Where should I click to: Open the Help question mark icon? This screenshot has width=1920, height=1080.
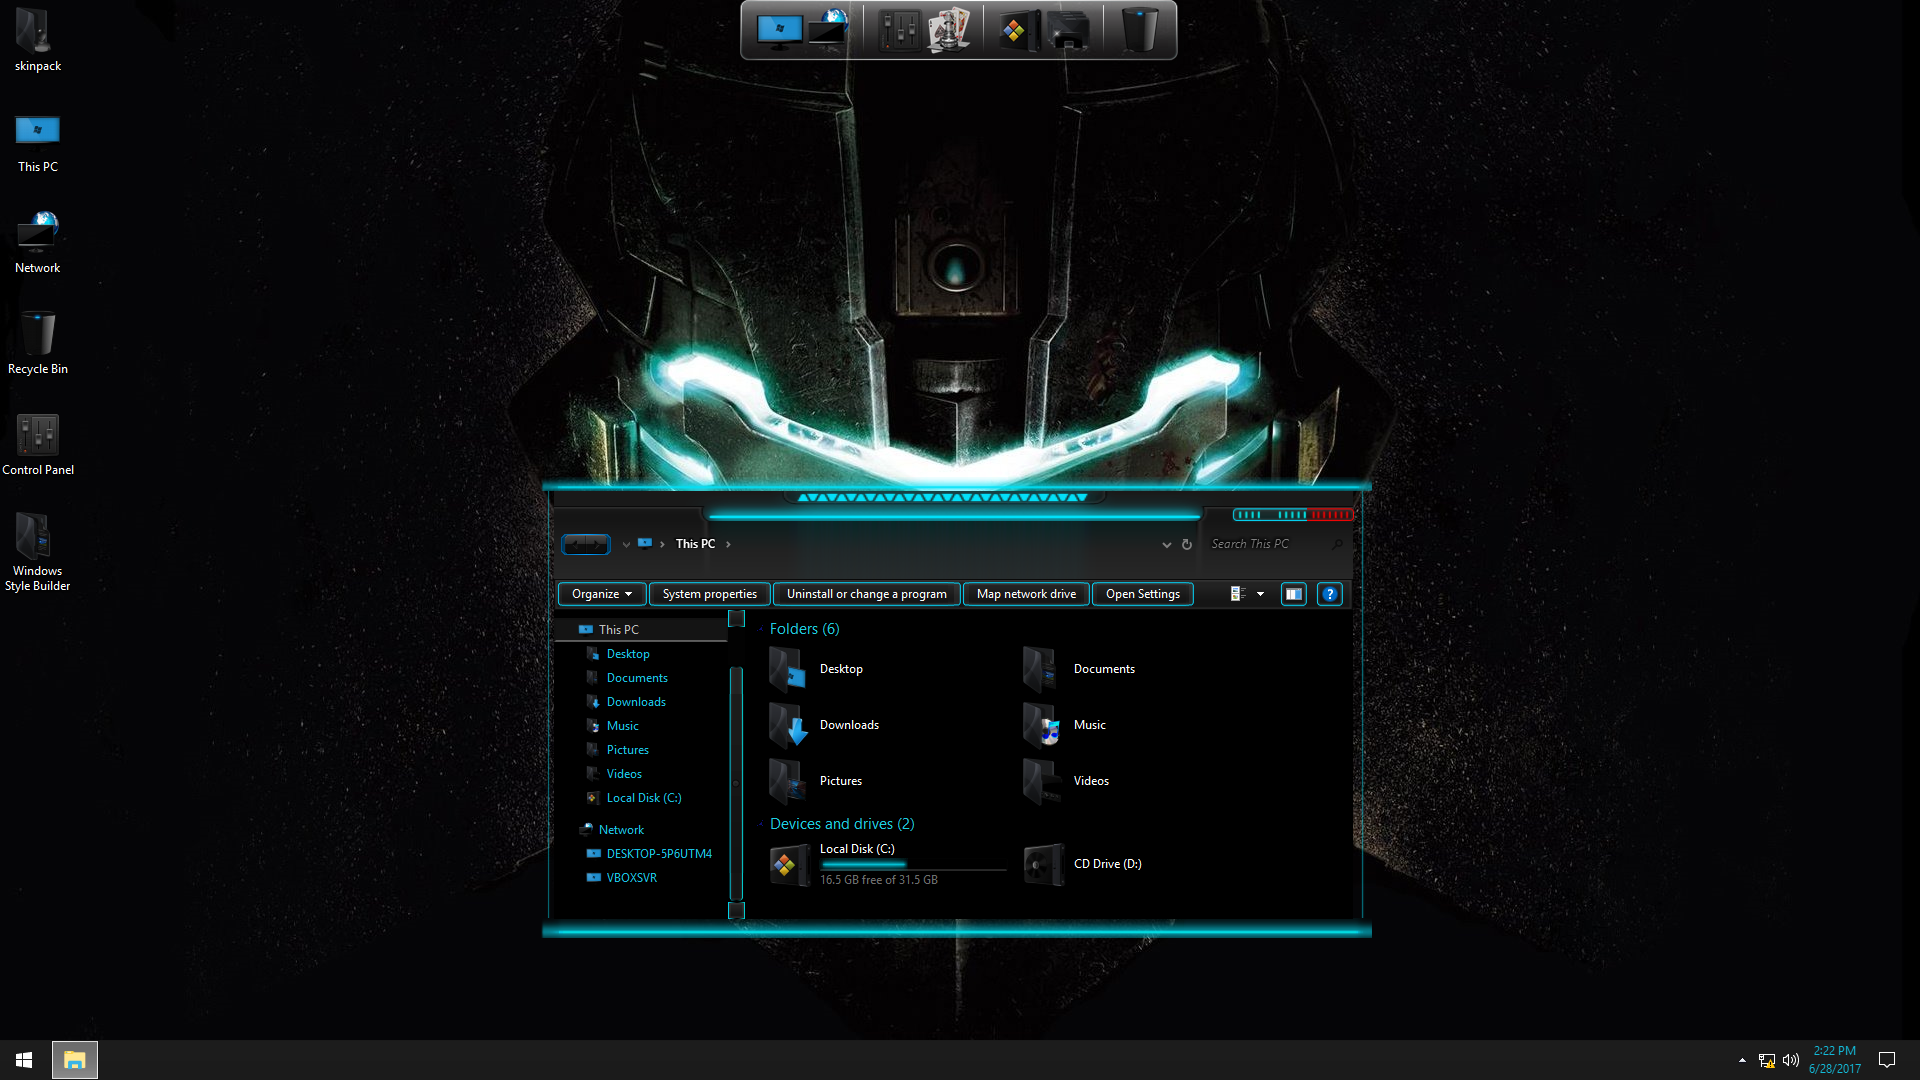1329,594
